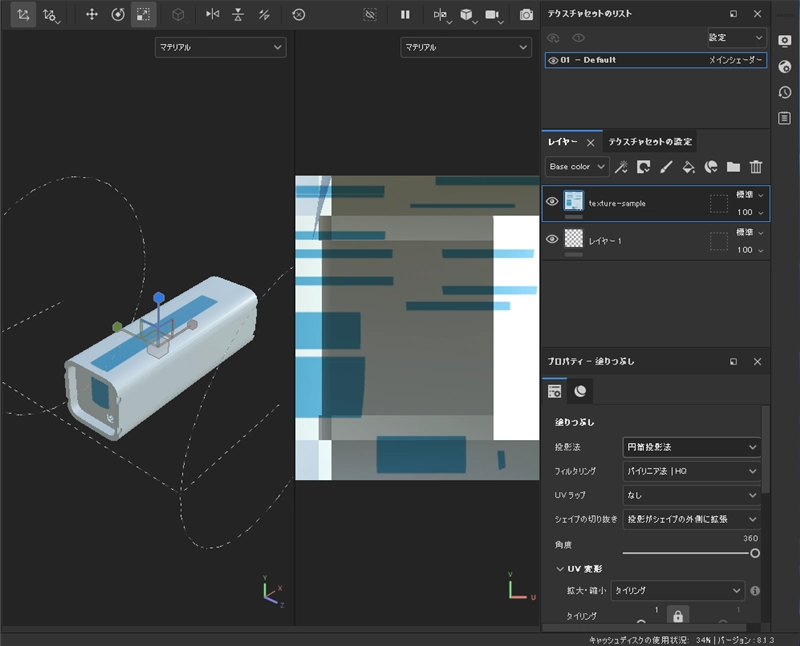Screen dimensions: 800x646
Task: Open right viewport マテリアル dropdown
Action: [466, 47]
